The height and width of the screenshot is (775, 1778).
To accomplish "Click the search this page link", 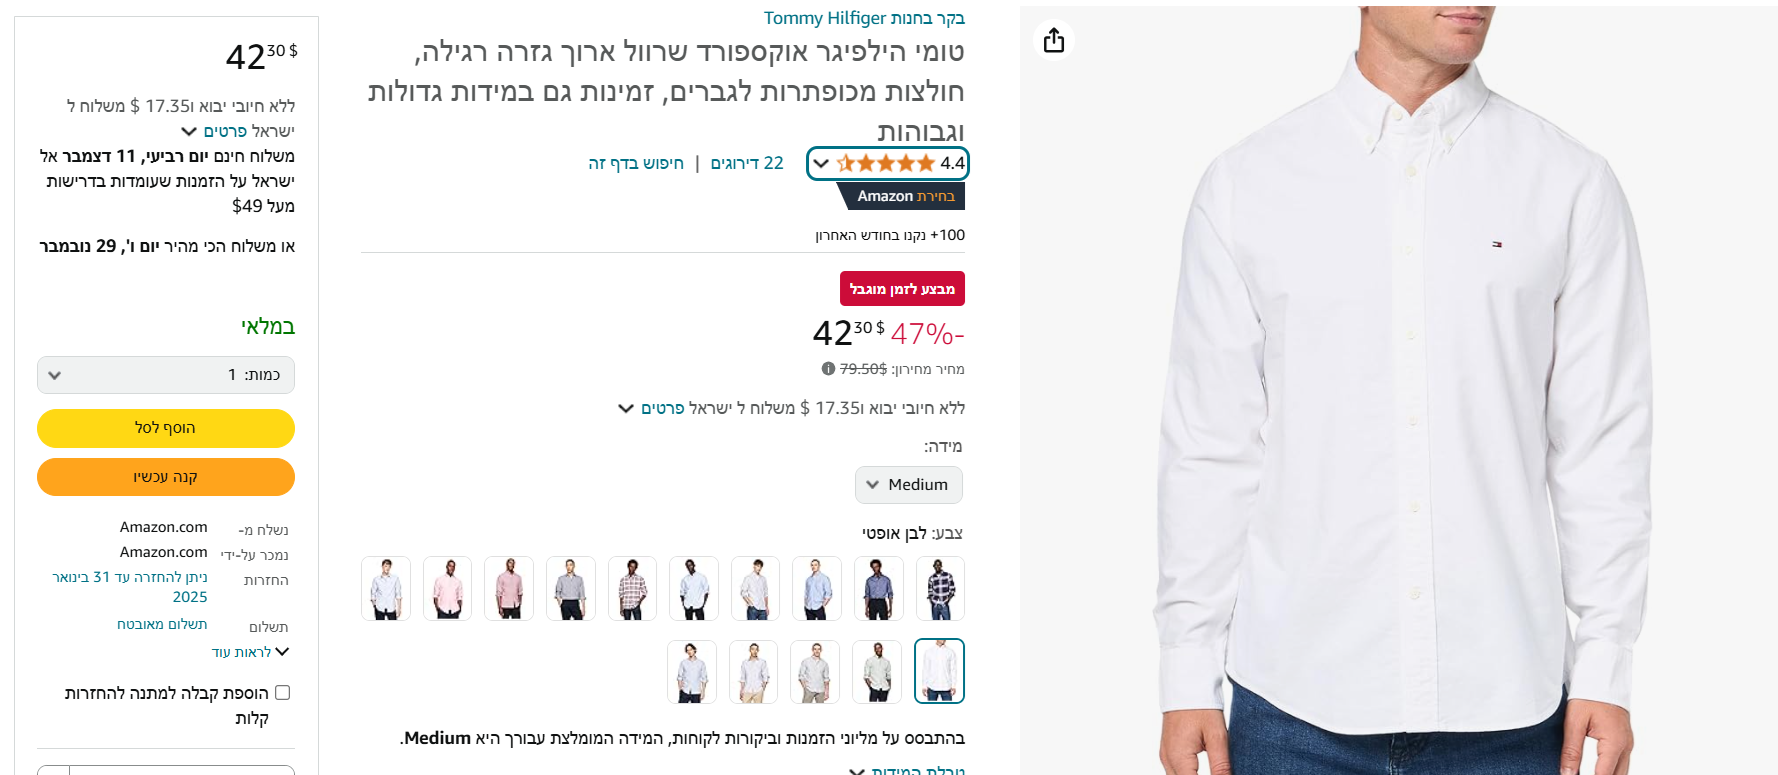I will coord(636,163).
